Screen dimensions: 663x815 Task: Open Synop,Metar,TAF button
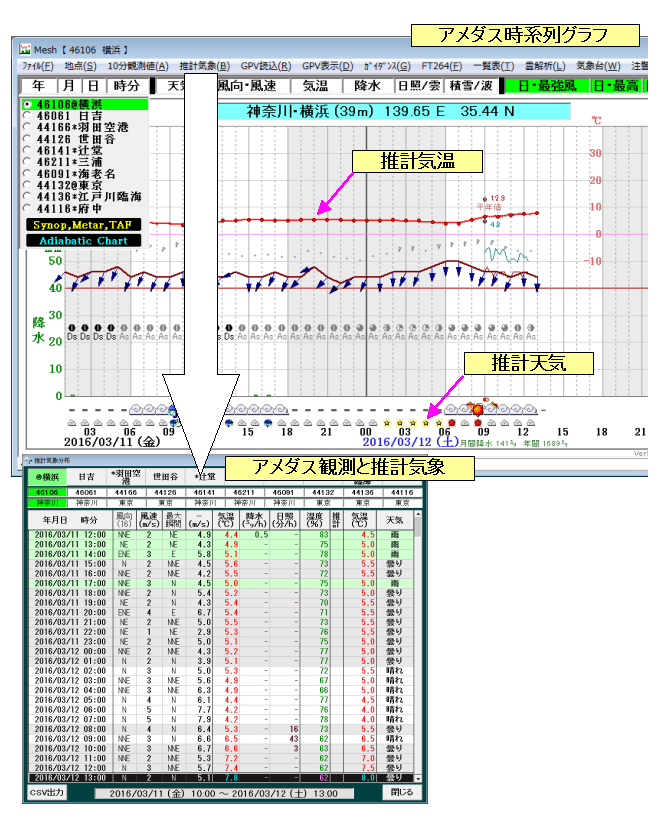[x=83, y=225]
